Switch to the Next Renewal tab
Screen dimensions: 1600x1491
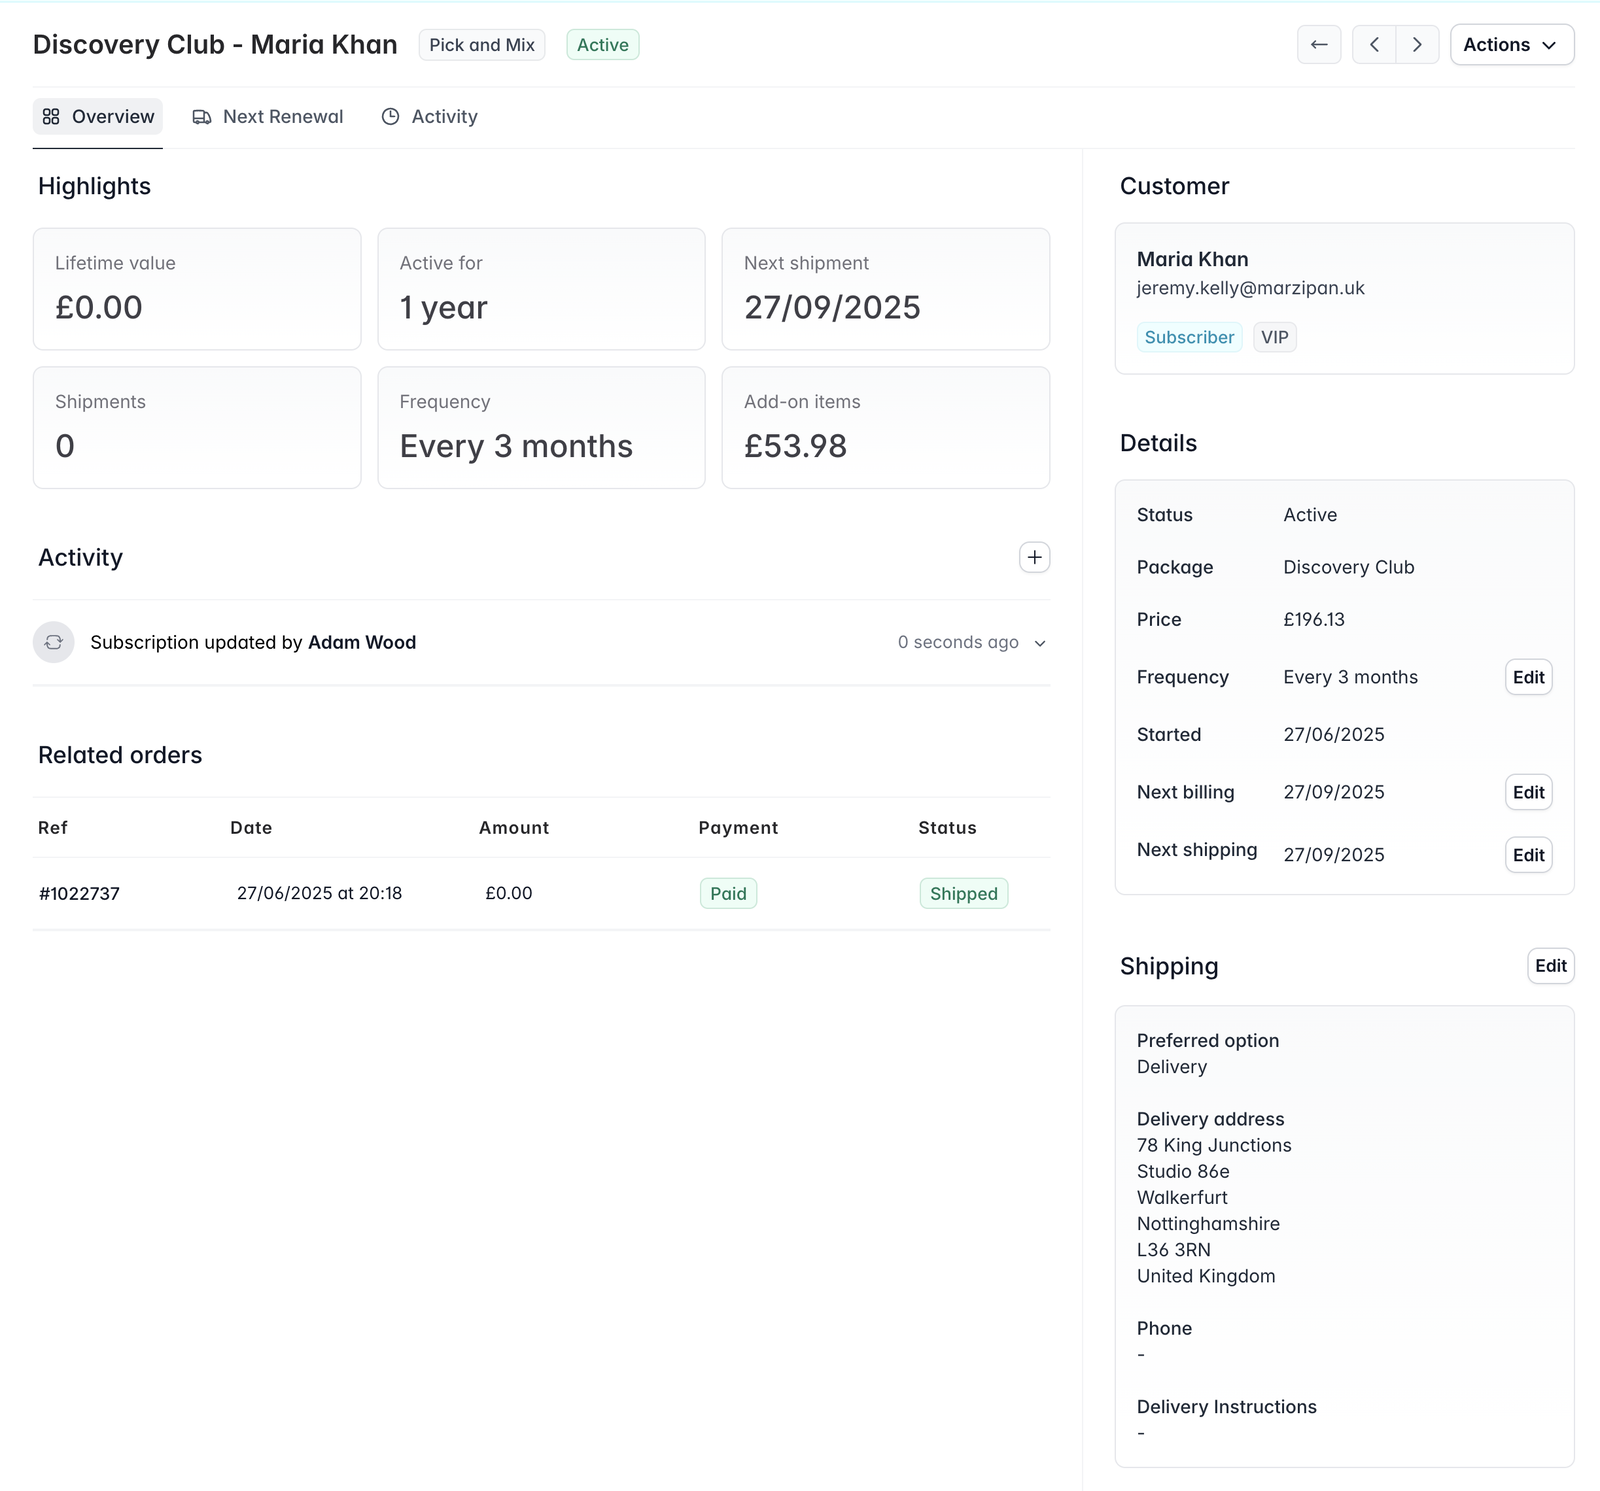268,117
